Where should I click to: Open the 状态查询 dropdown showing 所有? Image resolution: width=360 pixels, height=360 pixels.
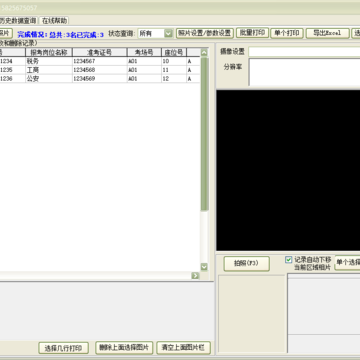point(155,33)
